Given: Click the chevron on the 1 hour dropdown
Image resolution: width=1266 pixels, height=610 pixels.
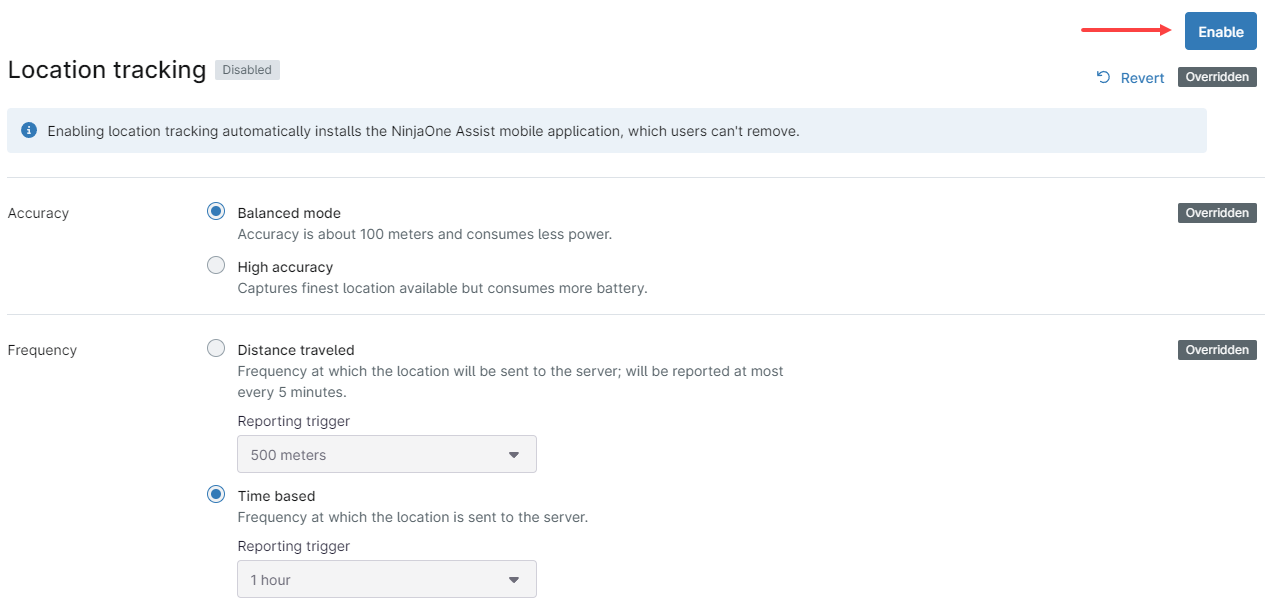Looking at the screenshot, I should [x=514, y=579].
